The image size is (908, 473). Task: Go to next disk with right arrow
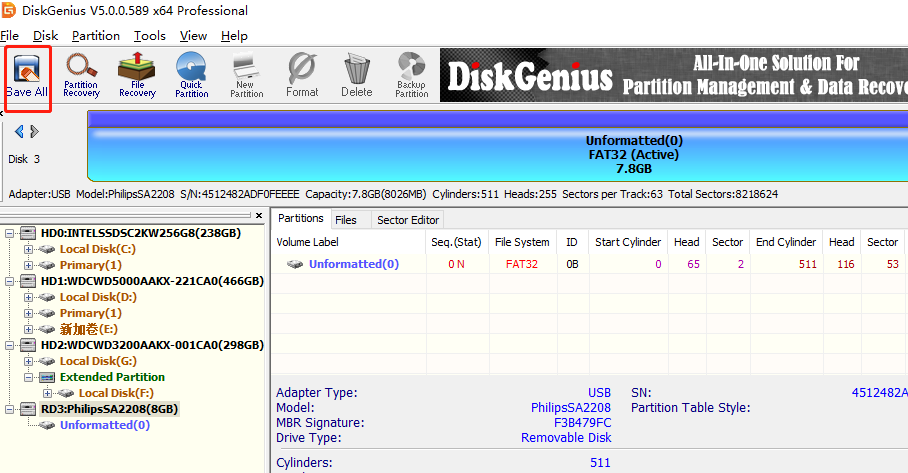point(32,132)
